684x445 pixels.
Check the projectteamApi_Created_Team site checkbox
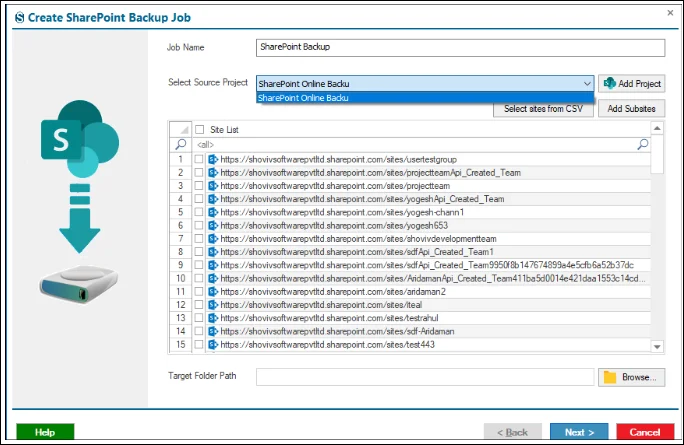click(x=199, y=173)
